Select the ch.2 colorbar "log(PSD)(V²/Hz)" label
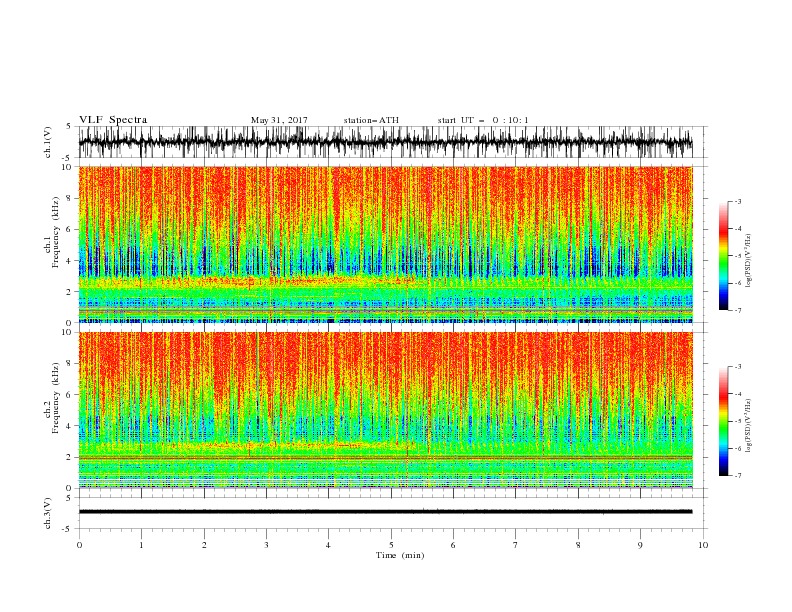Viewport: 792px width, 612px height. (x=749, y=426)
